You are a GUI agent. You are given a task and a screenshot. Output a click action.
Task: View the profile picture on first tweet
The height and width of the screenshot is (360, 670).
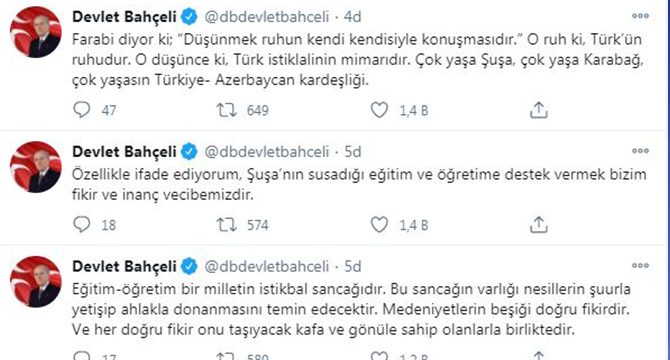[35, 32]
